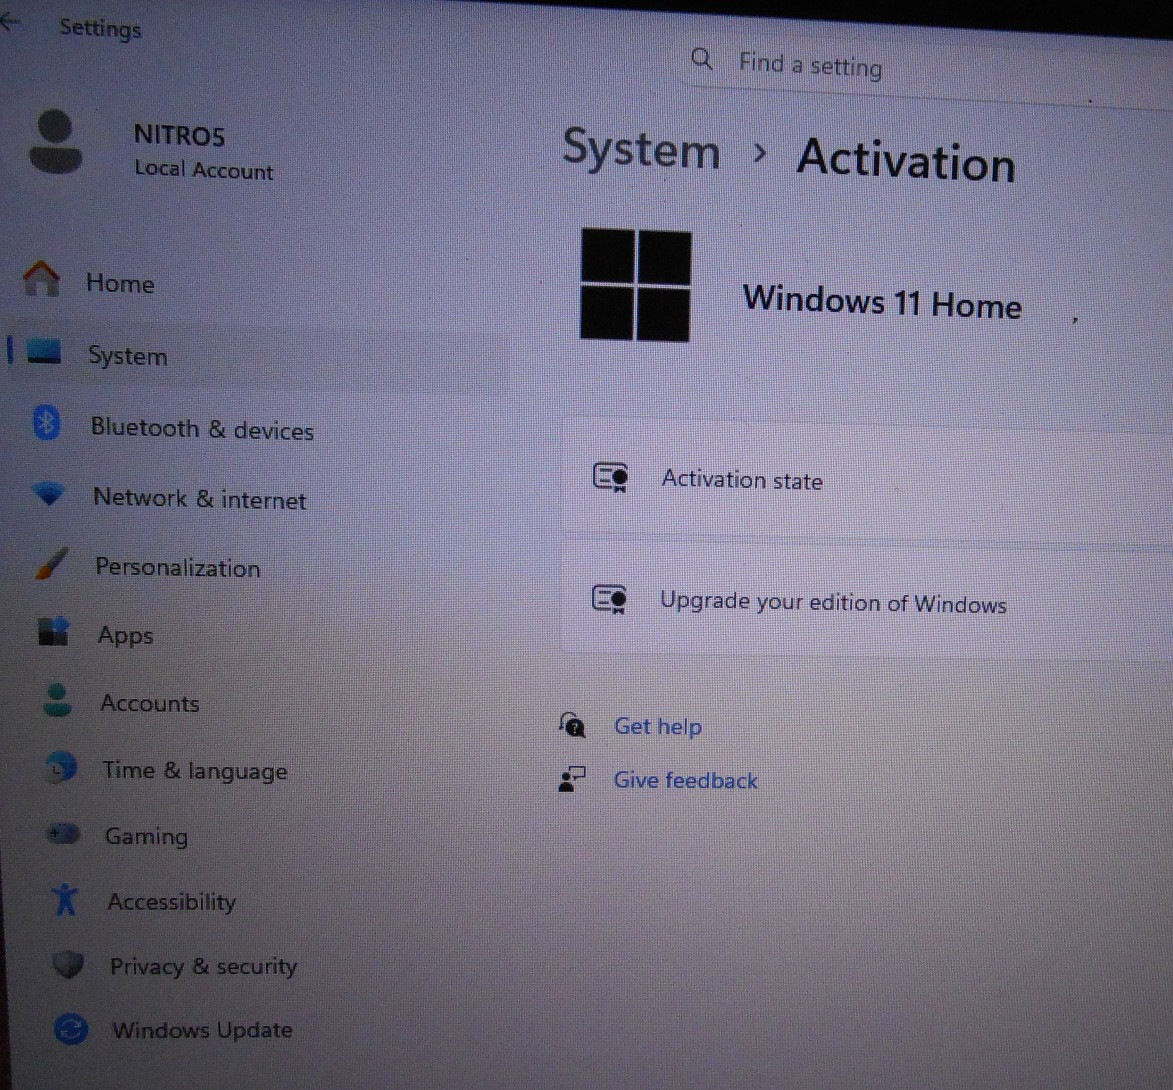Click the Time & language globe icon

pos(61,767)
